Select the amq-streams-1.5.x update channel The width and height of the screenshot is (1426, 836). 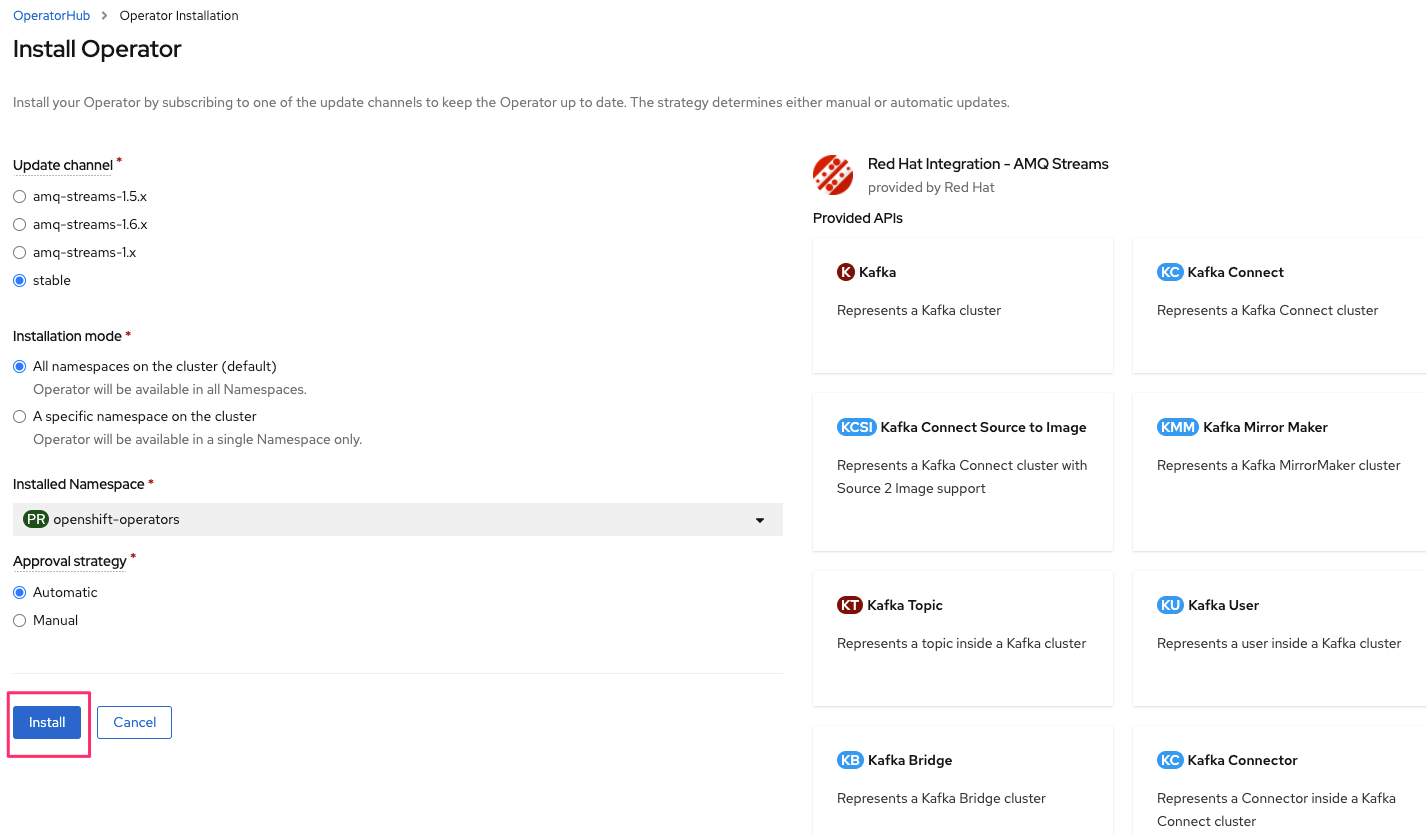[x=19, y=196]
